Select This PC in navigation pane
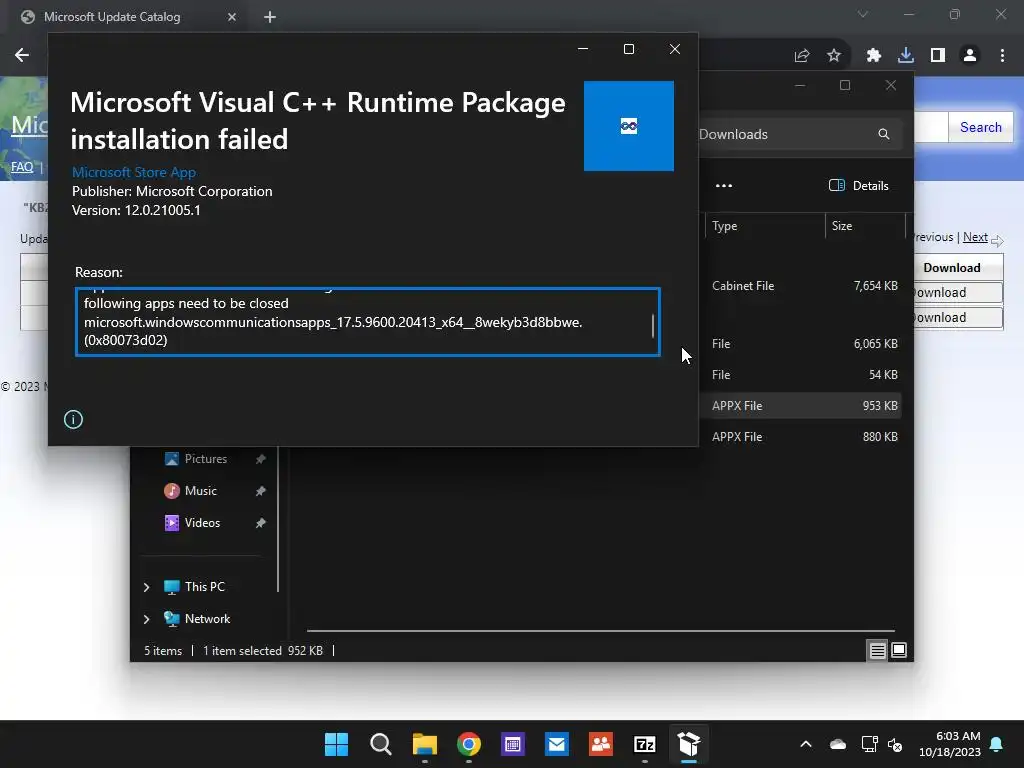Image resolution: width=1024 pixels, height=768 pixels. (x=204, y=587)
